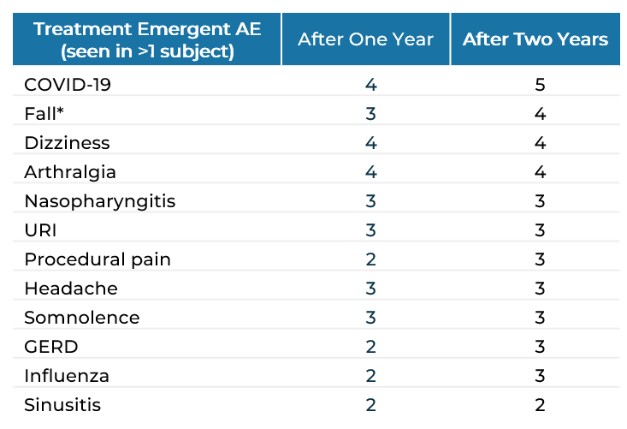Click the Influenza row label

click(x=67, y=376)
